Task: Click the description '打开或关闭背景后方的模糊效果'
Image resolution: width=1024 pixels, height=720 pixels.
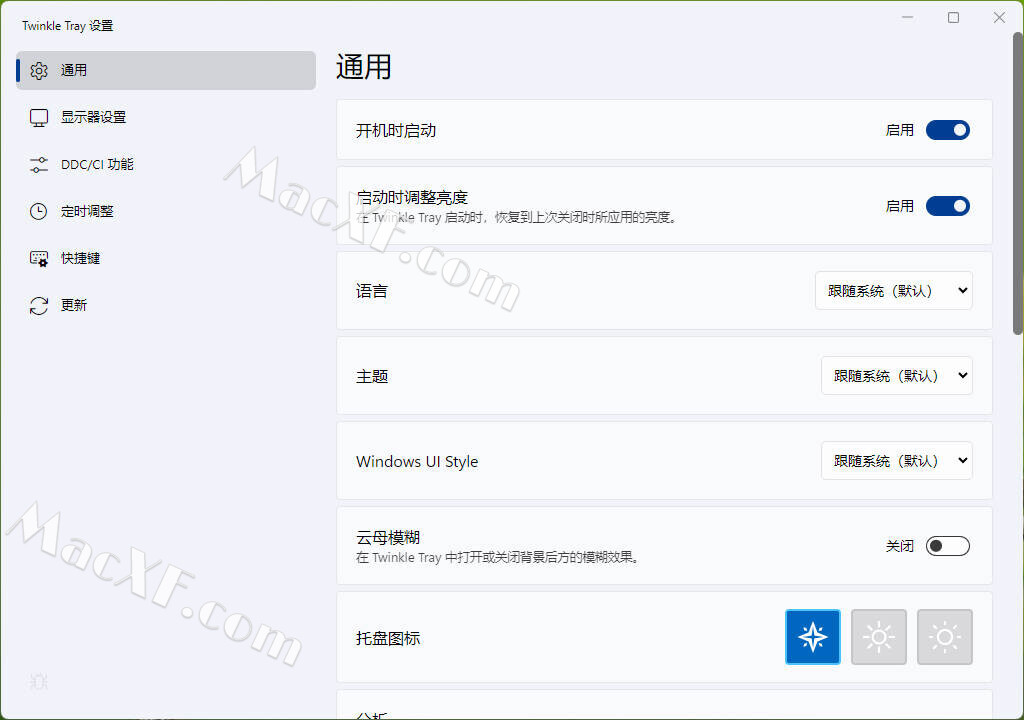Action: 550,557
